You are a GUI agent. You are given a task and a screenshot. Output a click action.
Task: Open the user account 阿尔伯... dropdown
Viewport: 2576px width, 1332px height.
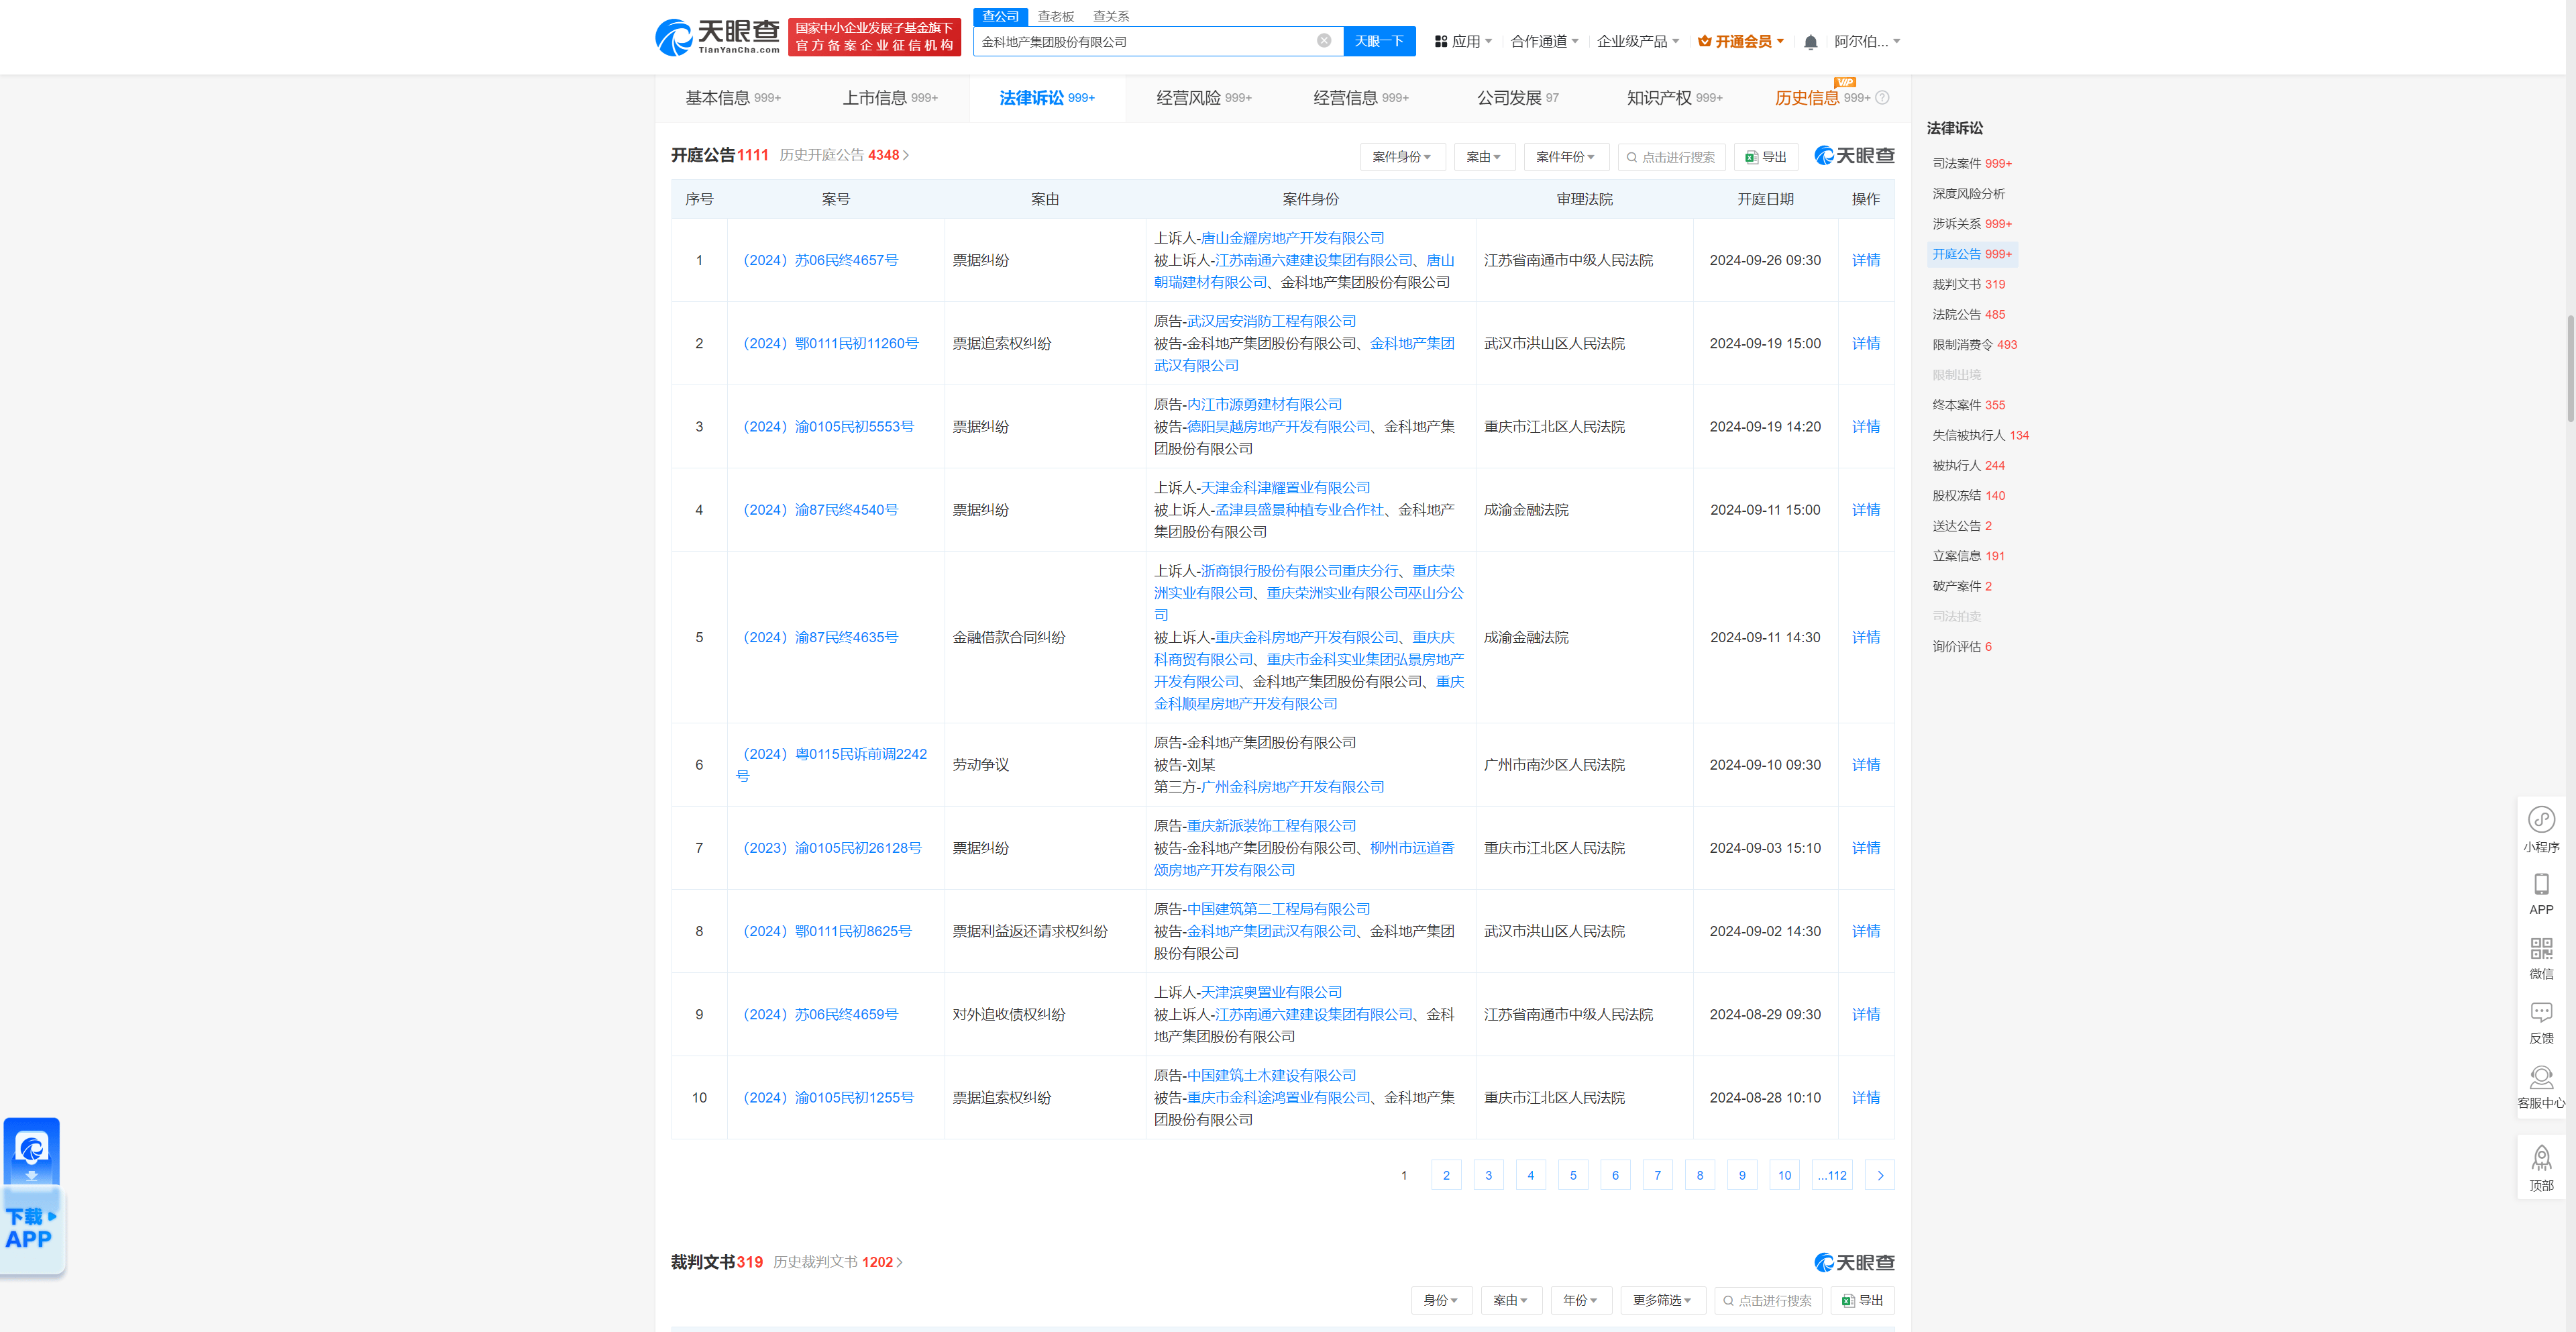[x=1867, y=42]
